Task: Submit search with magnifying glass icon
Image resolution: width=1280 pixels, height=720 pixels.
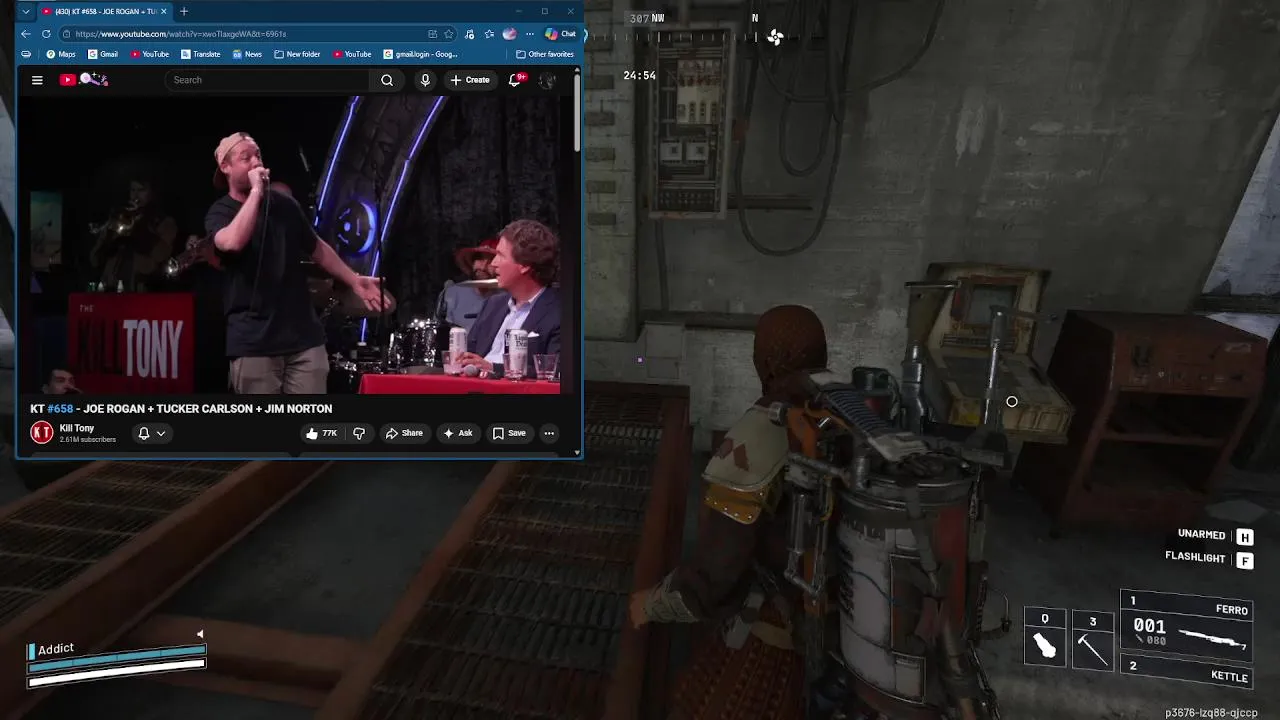Action: tap(387, 80)
